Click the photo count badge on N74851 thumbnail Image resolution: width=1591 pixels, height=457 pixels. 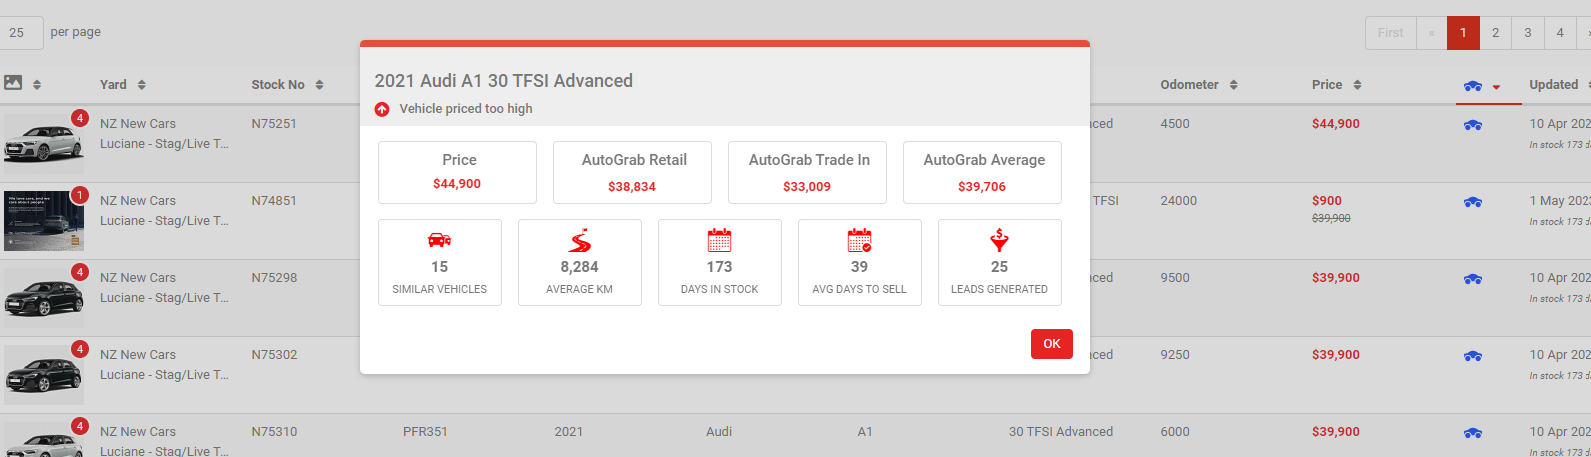click(80, 195)
